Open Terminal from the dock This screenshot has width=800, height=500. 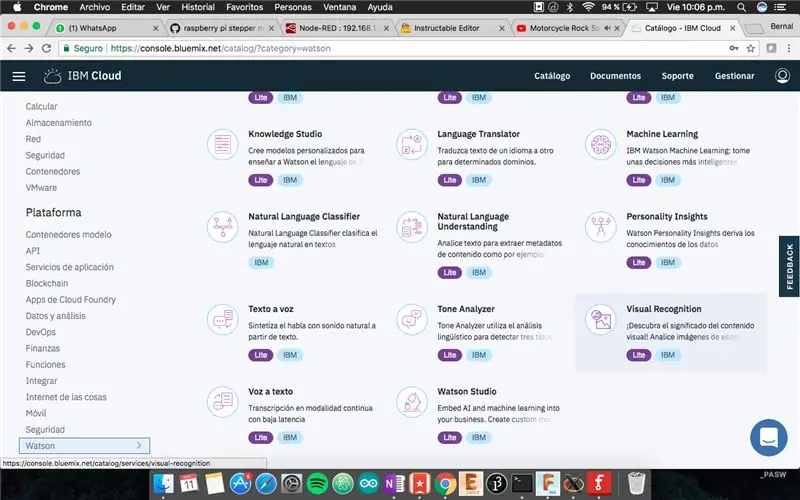[522, 483]
